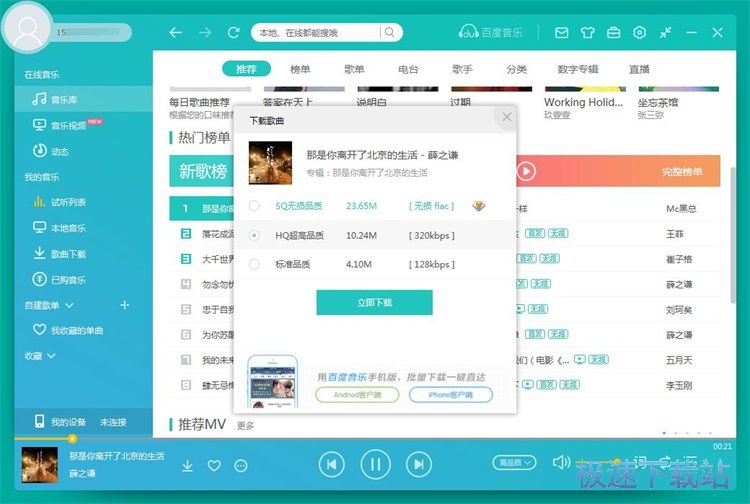Open 完整榜单 link
The image size is (750, 504).
682,172
